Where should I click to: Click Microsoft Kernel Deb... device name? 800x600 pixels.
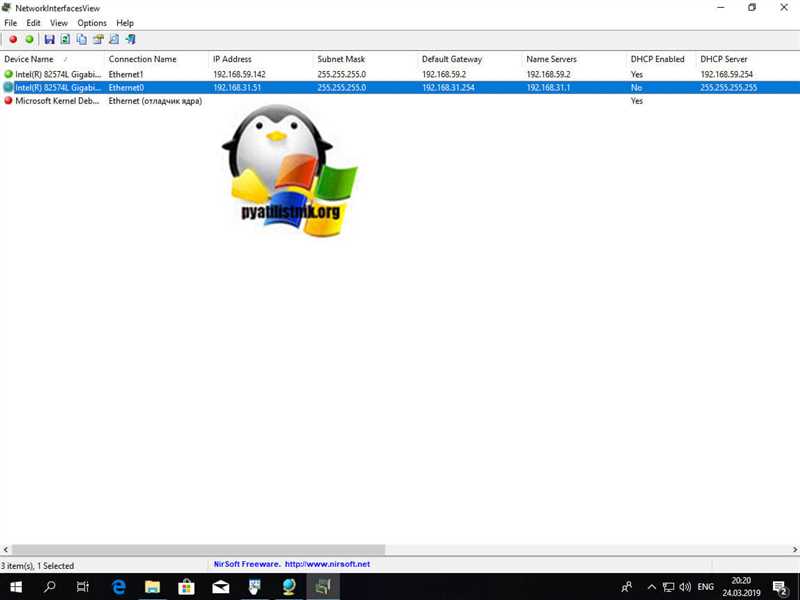pos(57,101)
